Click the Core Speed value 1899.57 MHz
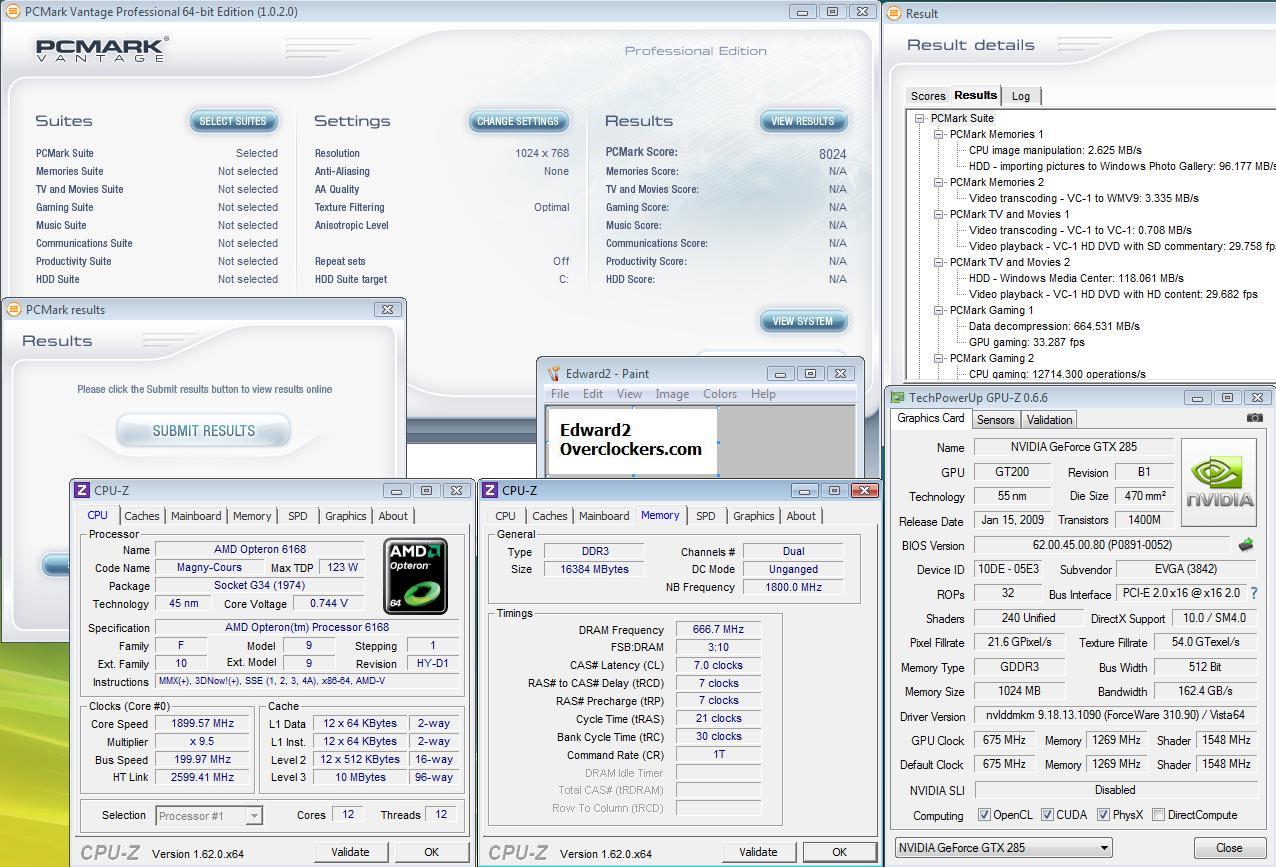 (204, 723)
